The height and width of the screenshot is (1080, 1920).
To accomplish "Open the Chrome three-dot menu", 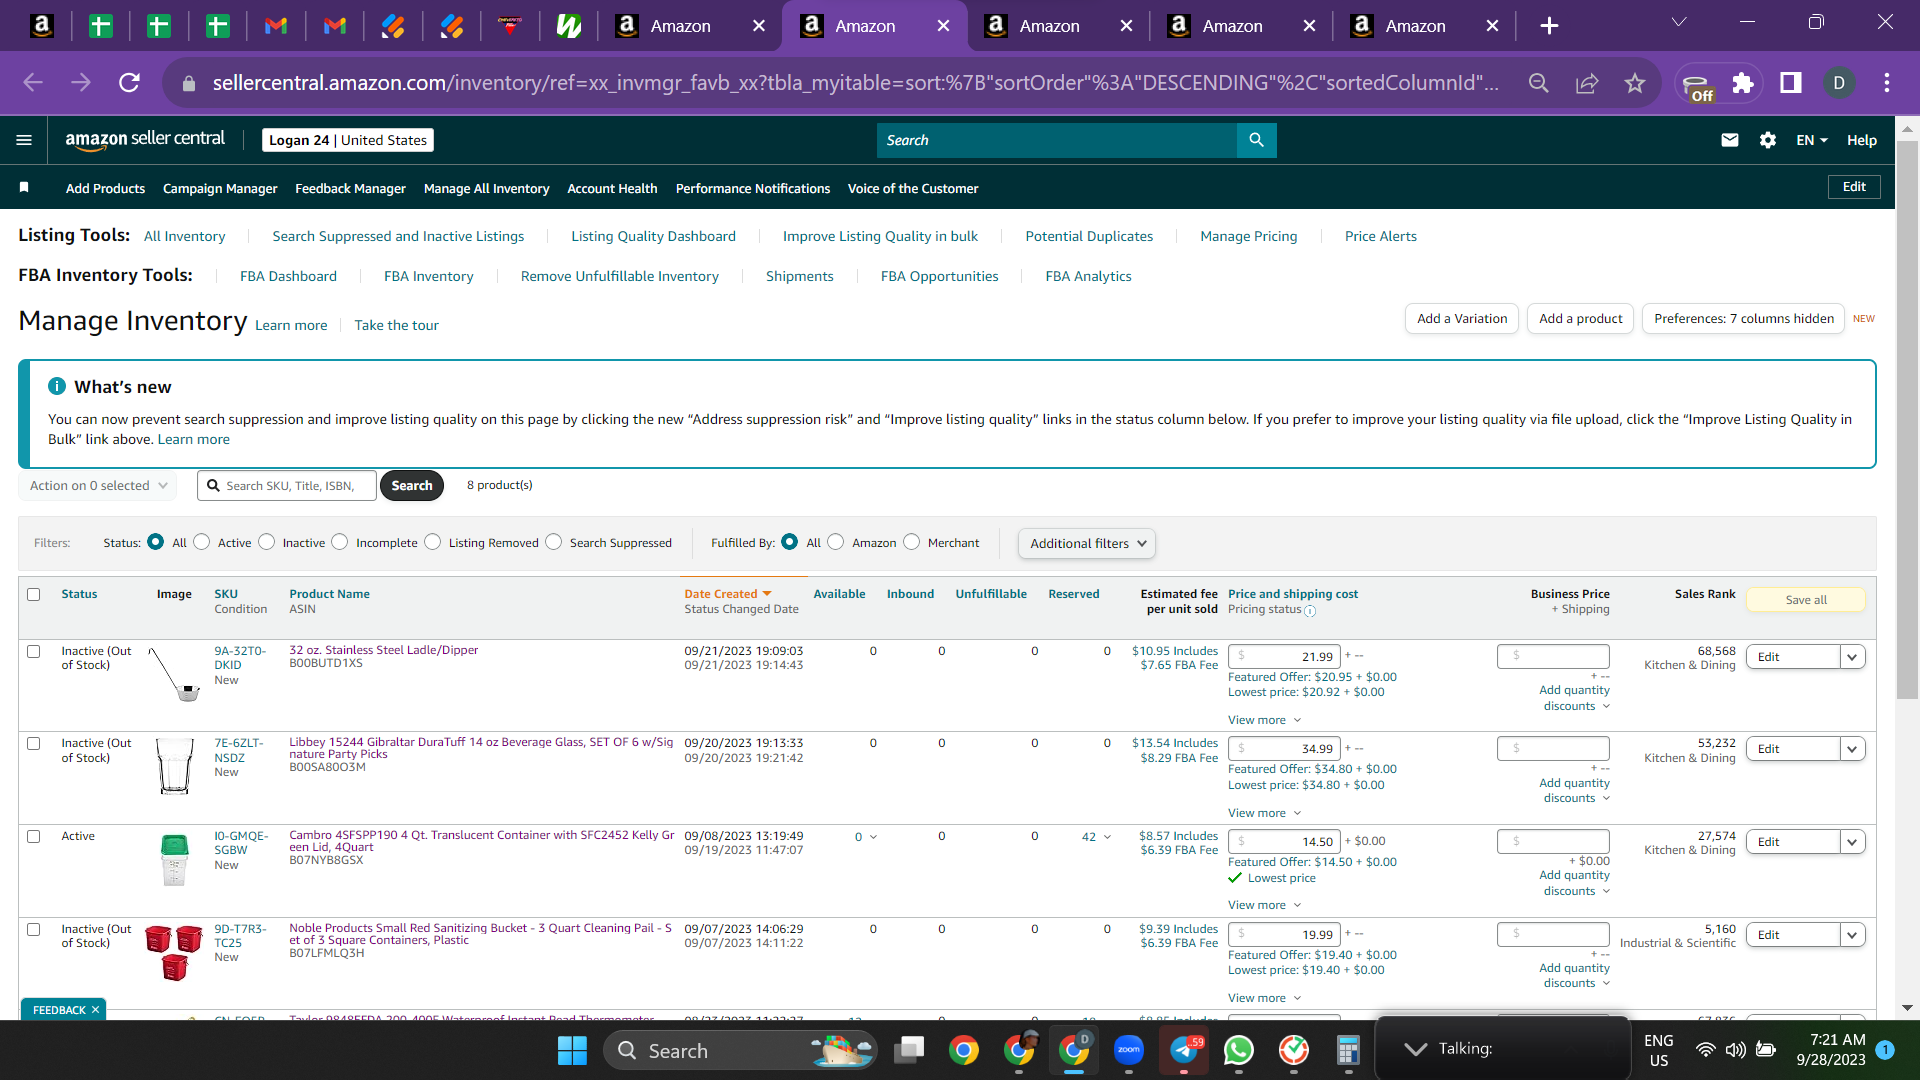I will (x=1887, y=83).
